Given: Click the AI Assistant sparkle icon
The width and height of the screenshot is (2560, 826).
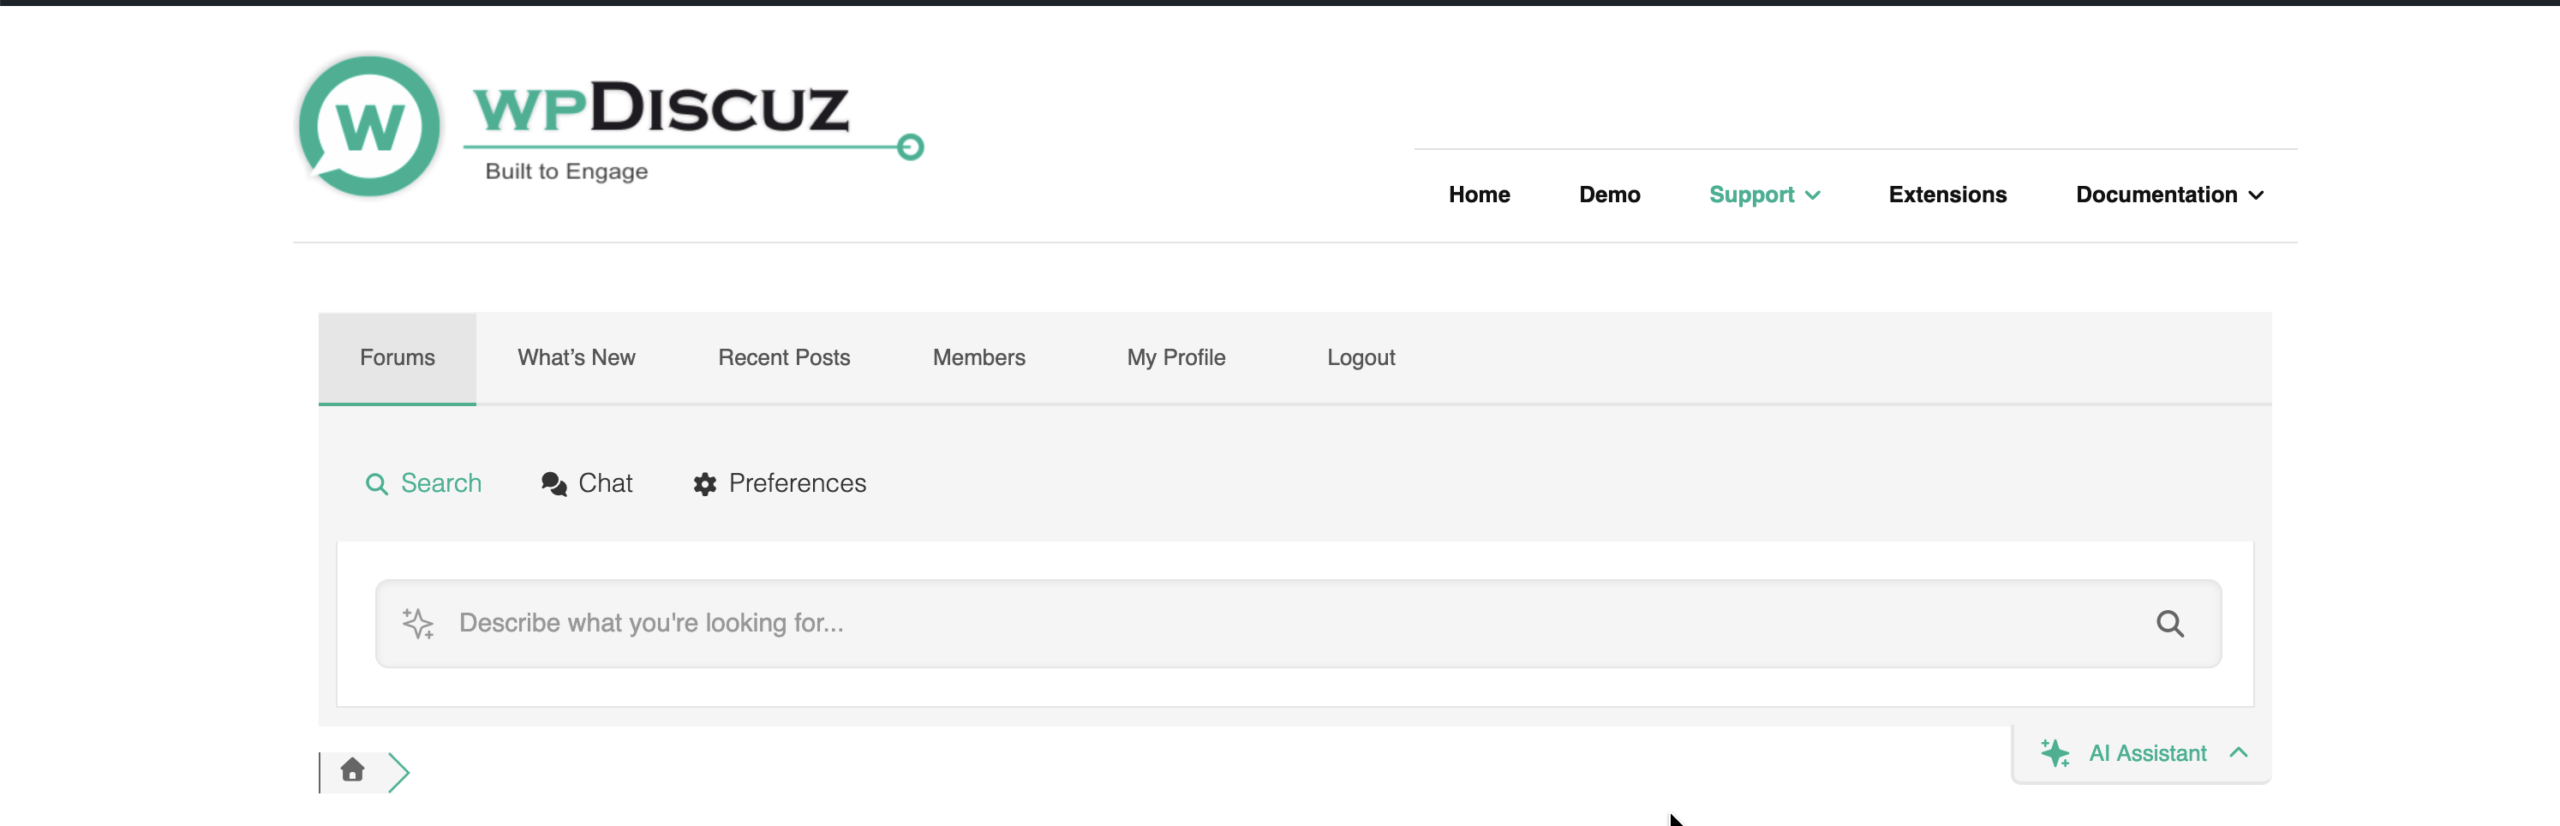Looking at the screenshot, I should (2055, 753).
